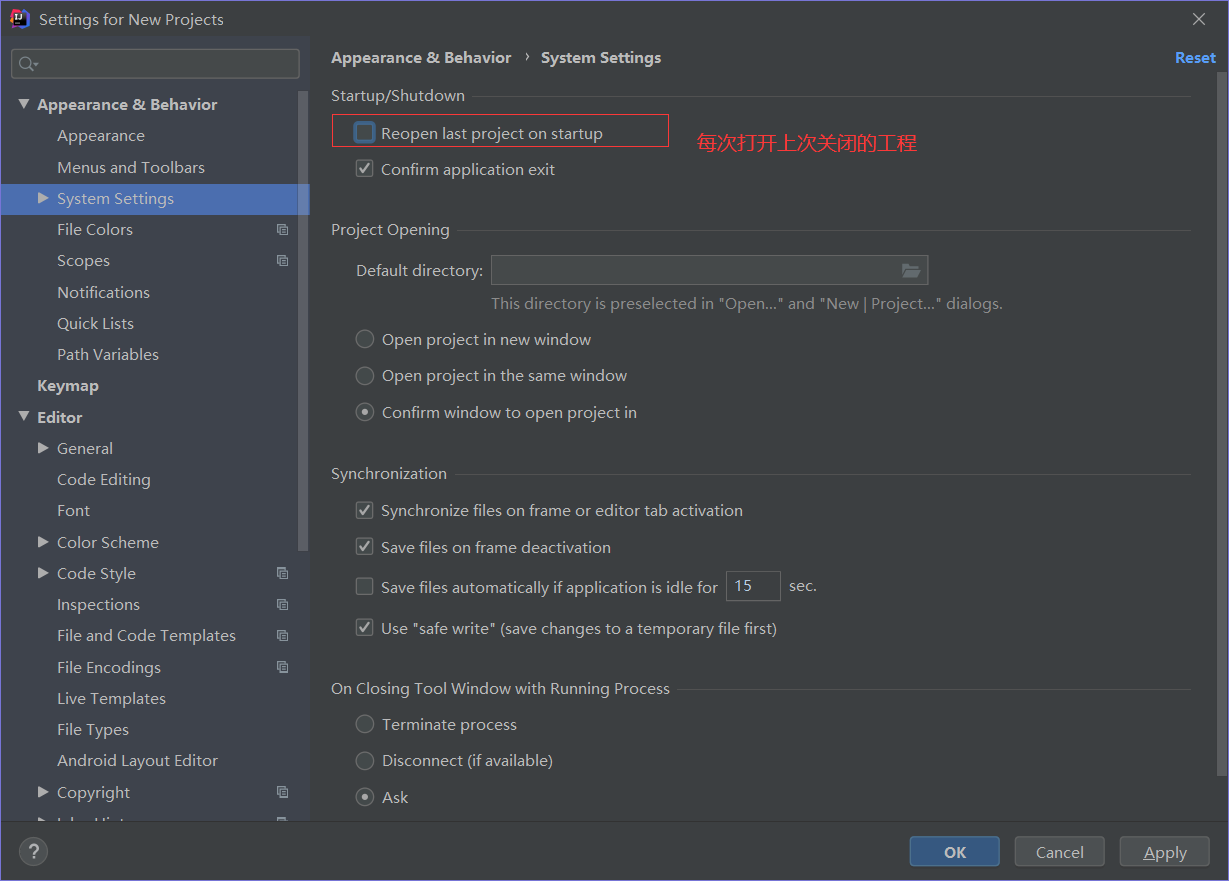Expand the General node under Editor
This screenshot has height=881, width=1229.
41,448
